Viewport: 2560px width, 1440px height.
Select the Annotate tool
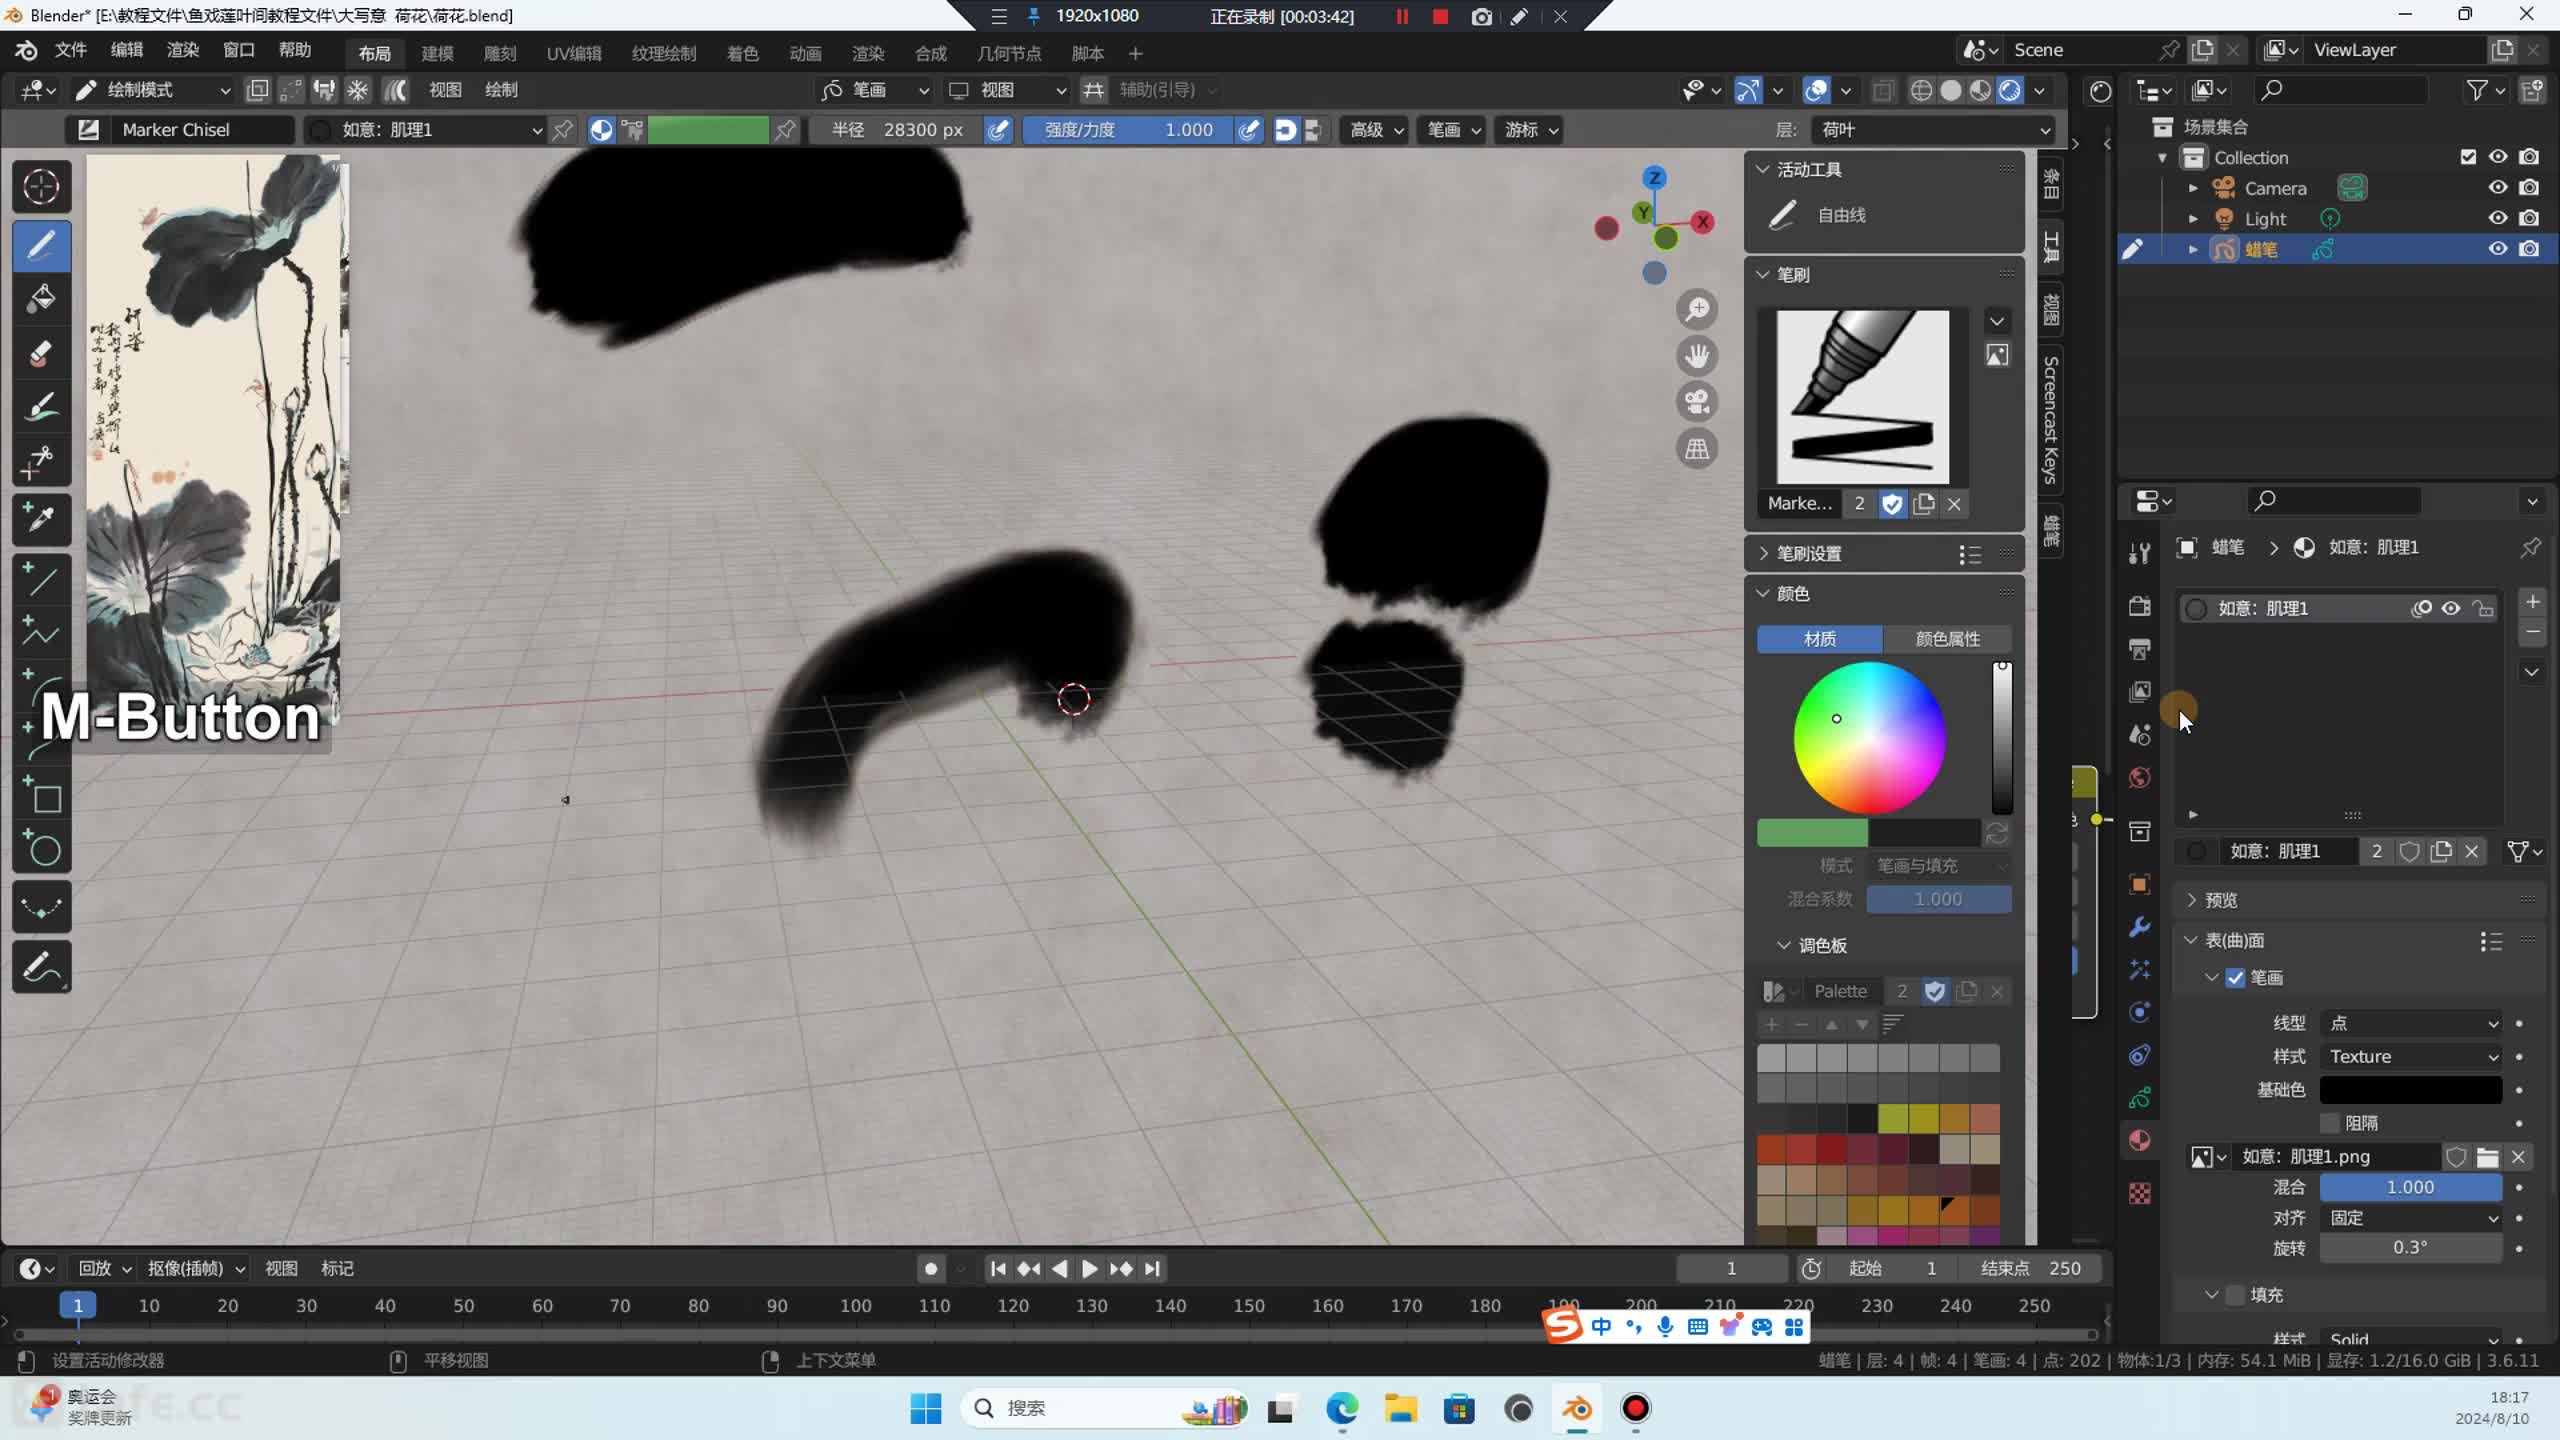click(41, 967)
